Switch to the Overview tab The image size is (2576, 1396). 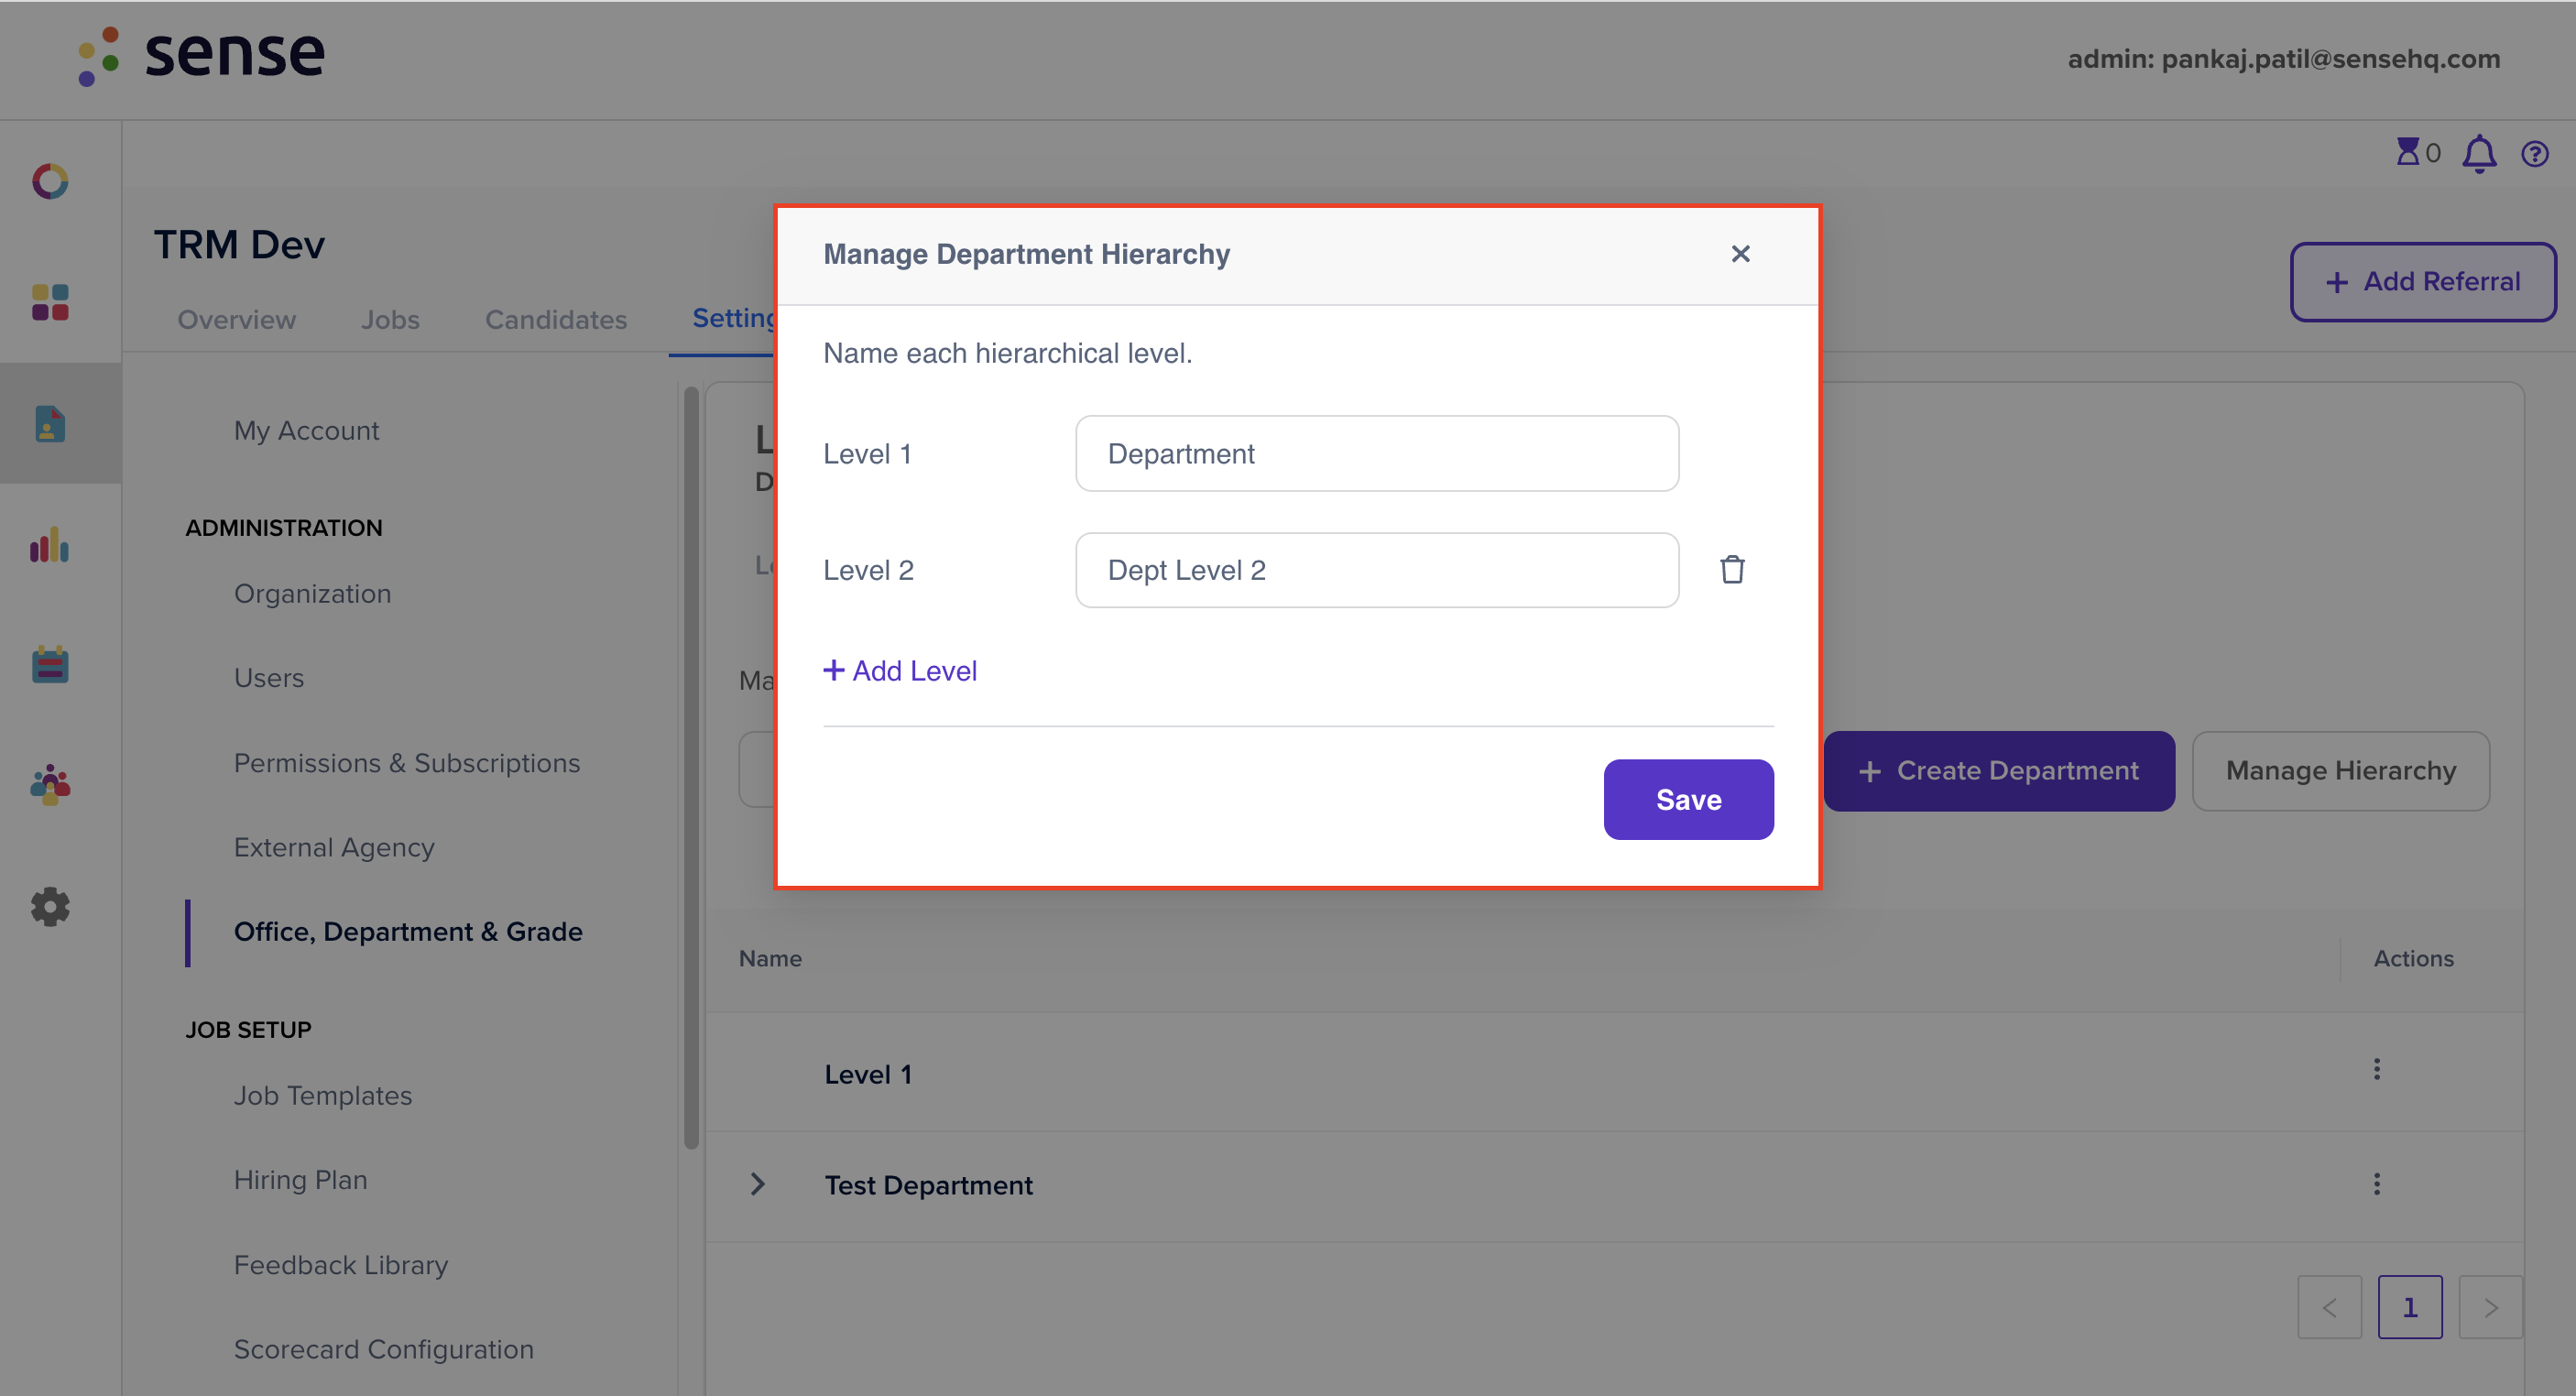237,320
